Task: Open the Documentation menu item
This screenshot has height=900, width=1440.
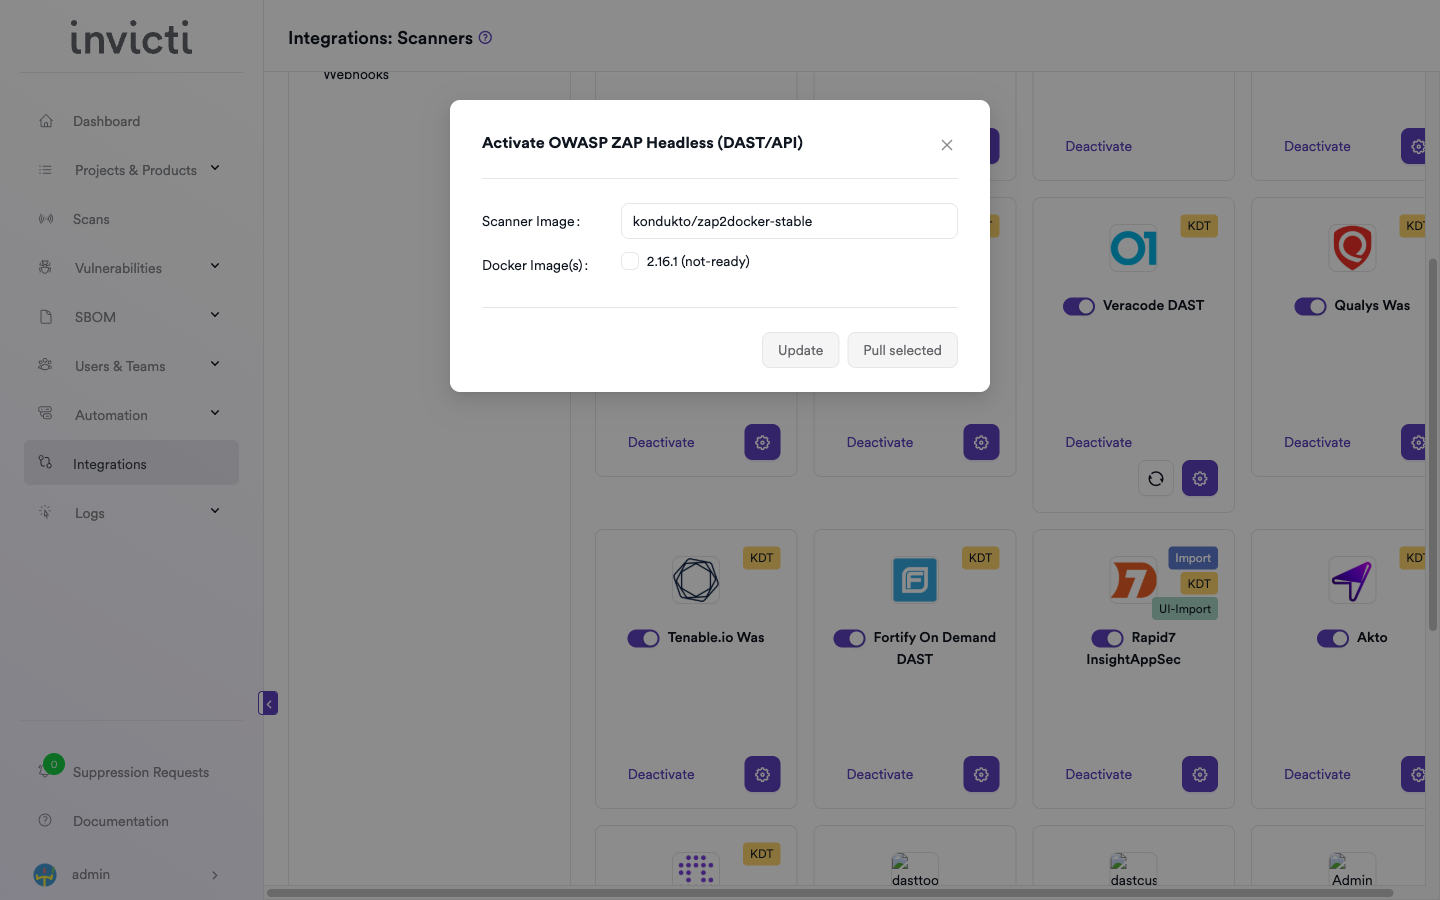Action: tap(120, 821)
